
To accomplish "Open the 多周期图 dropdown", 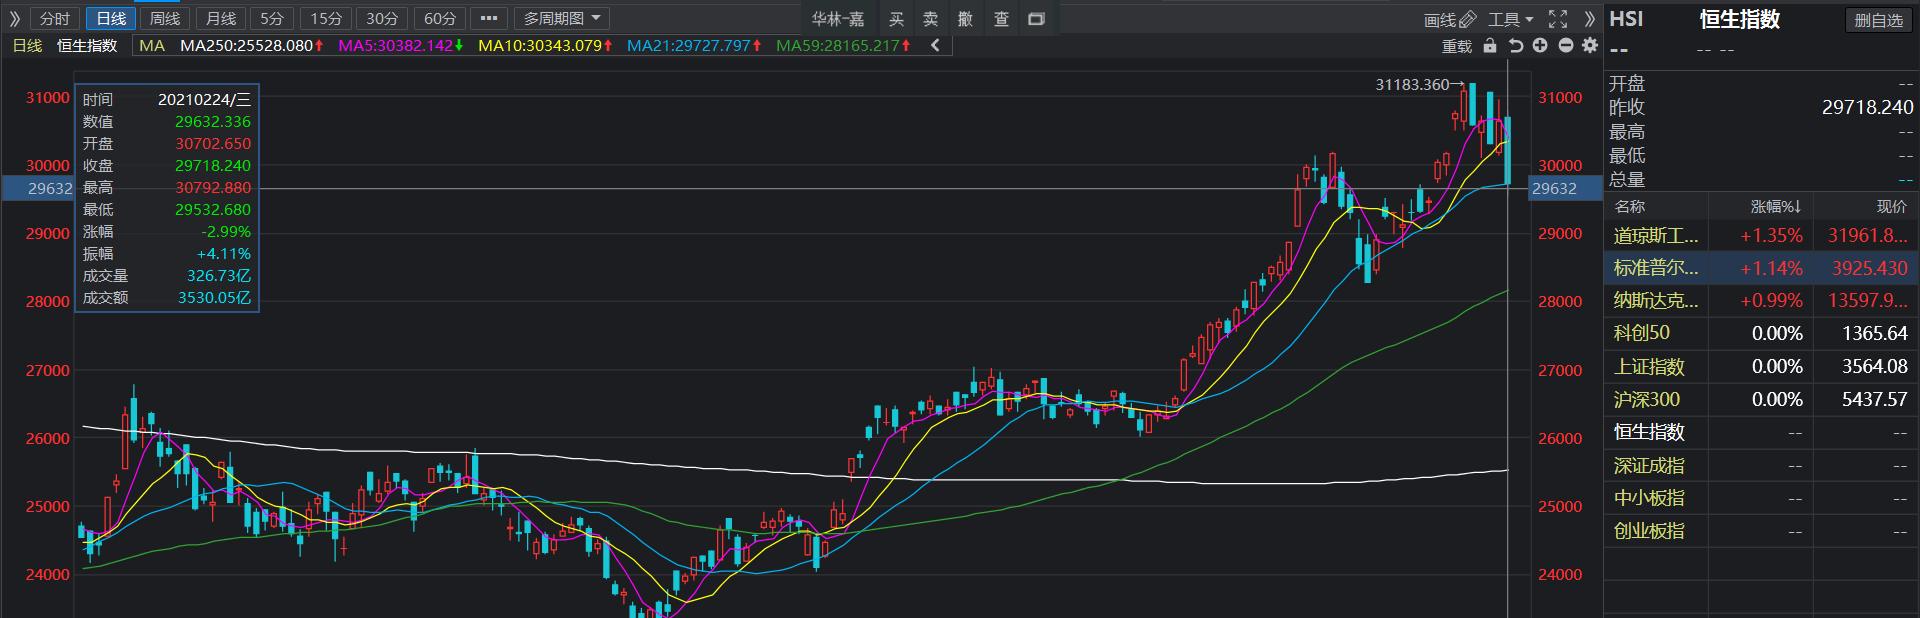I will [x=562, y=19].
